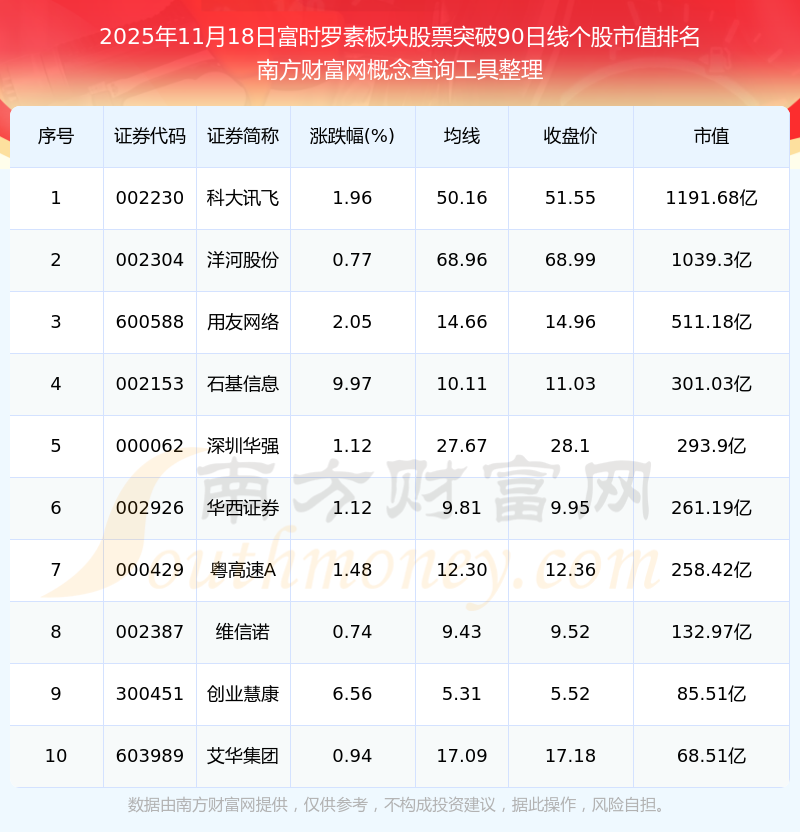This screenshot has height=832, width=800.
Task: Select stock code 002230
Action: 150,198
